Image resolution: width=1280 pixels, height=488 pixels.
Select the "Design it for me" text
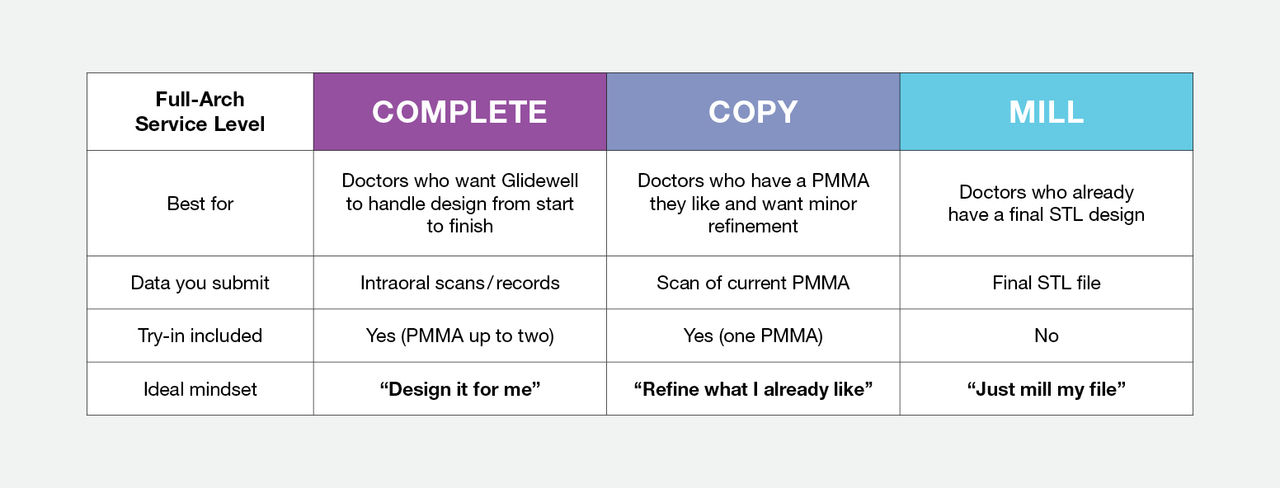[x=459, y=389]
